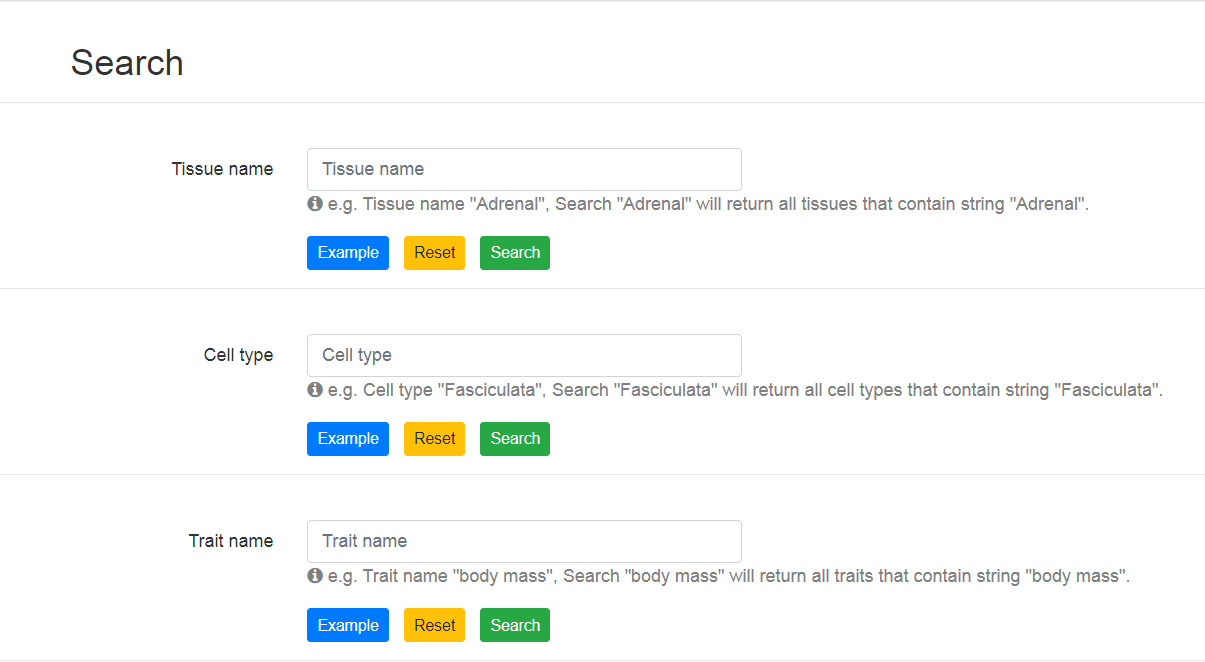Load the Example for Tissue name
The image size is (1205, 662).
tap(348, 253)
